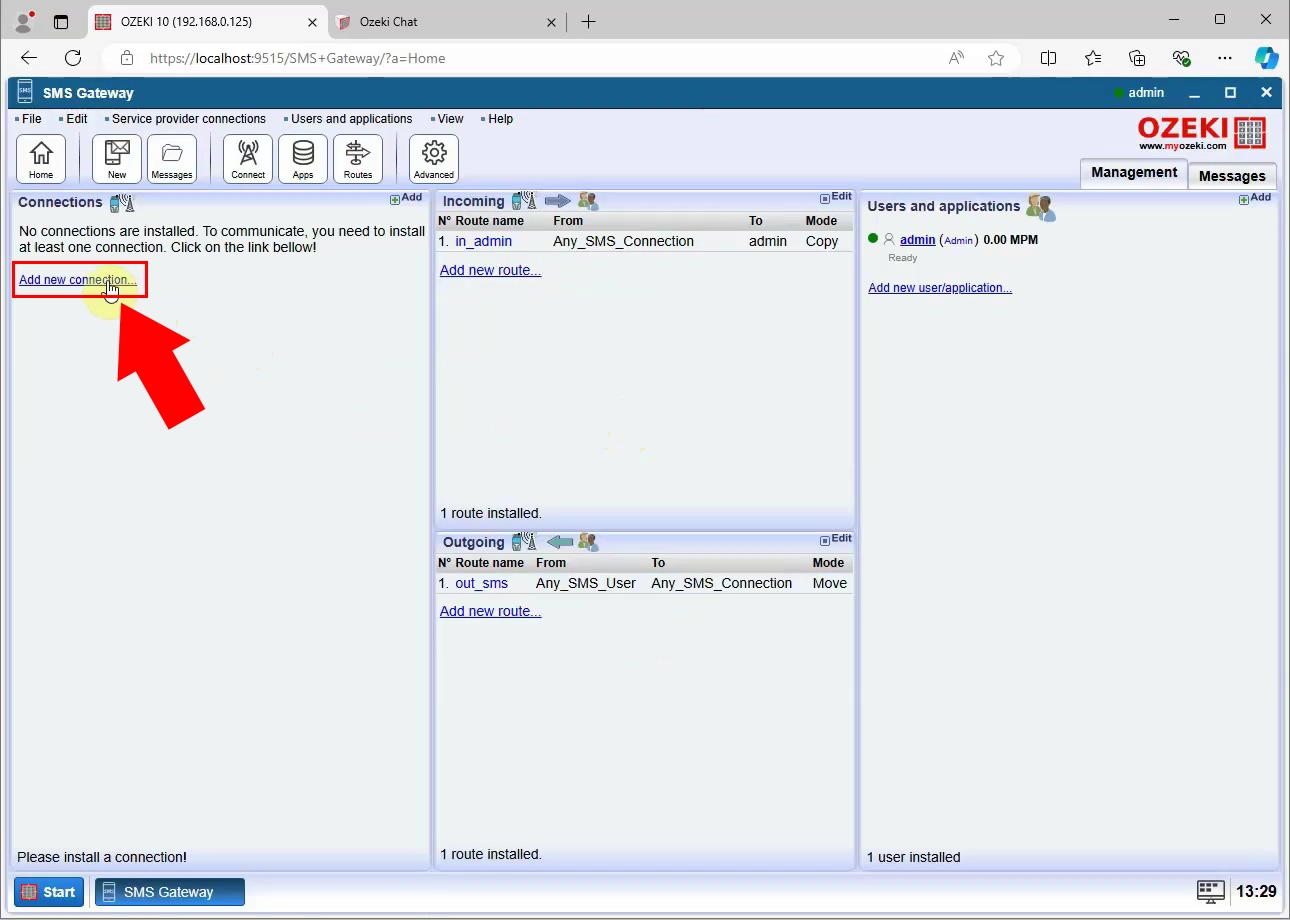Click the New message toolbar icon
The image size is (1290, 920).
pyautogui.click(x=117, y=159)
